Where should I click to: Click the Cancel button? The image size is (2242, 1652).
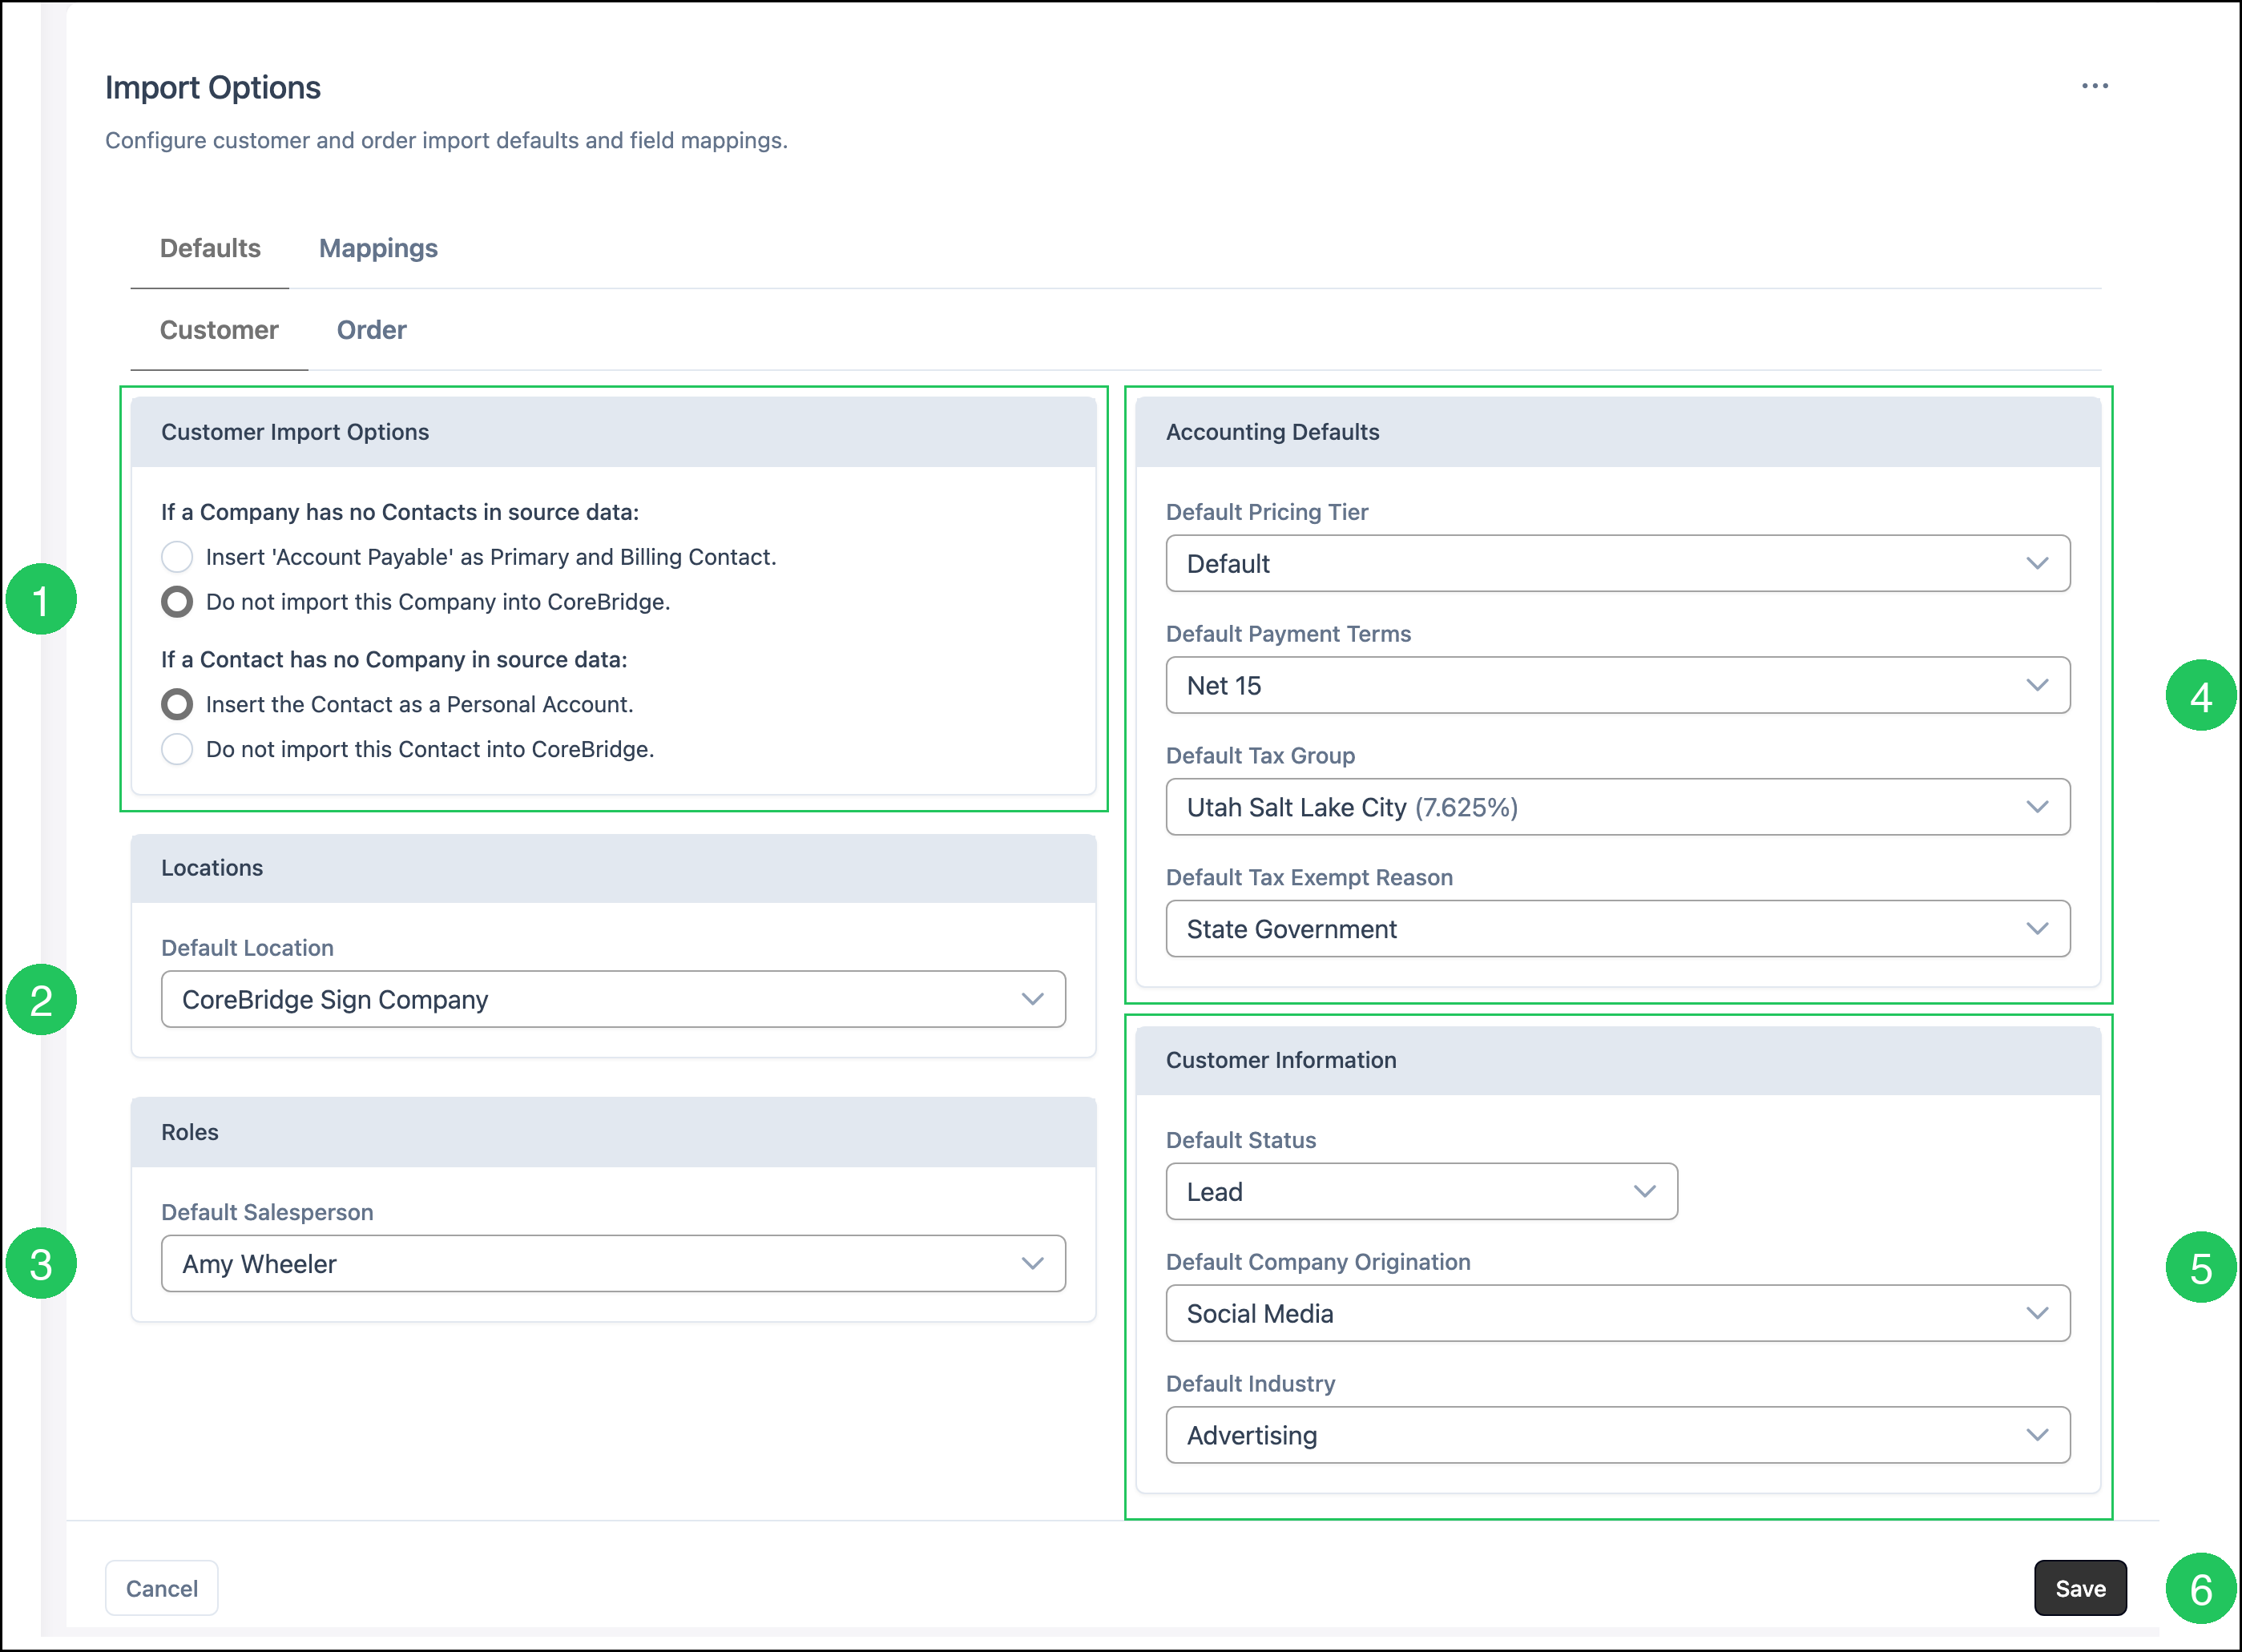click(x=162, y=1589)
